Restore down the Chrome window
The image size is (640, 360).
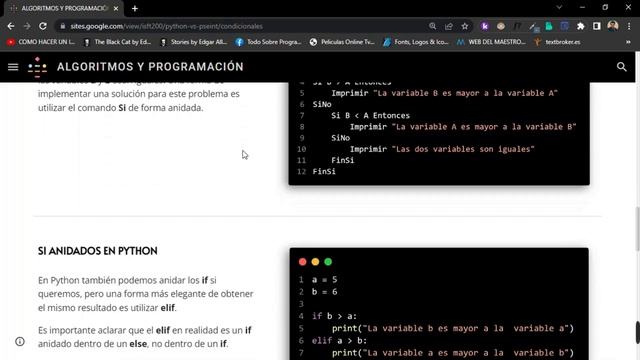pos(605,7)
